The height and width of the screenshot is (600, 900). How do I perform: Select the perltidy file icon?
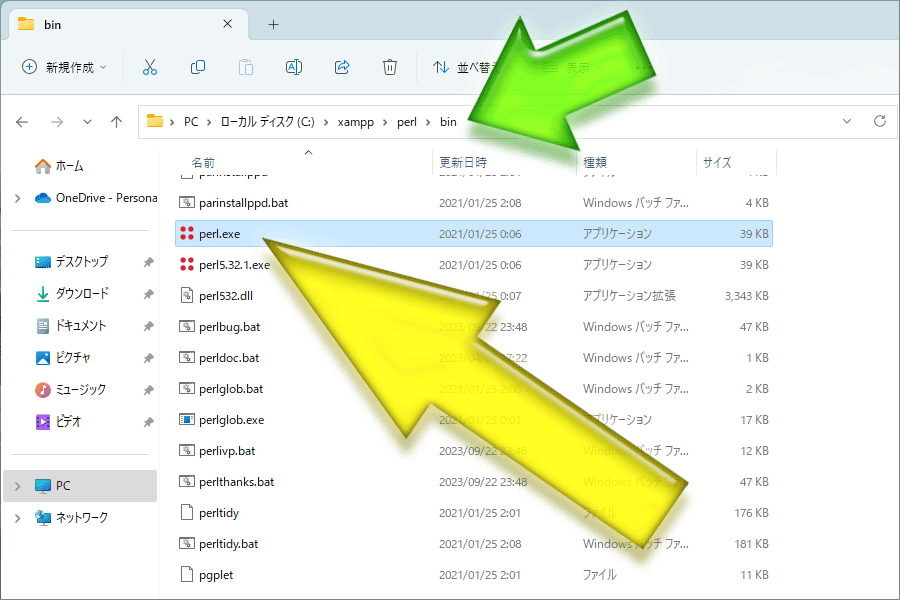point(187,512)
